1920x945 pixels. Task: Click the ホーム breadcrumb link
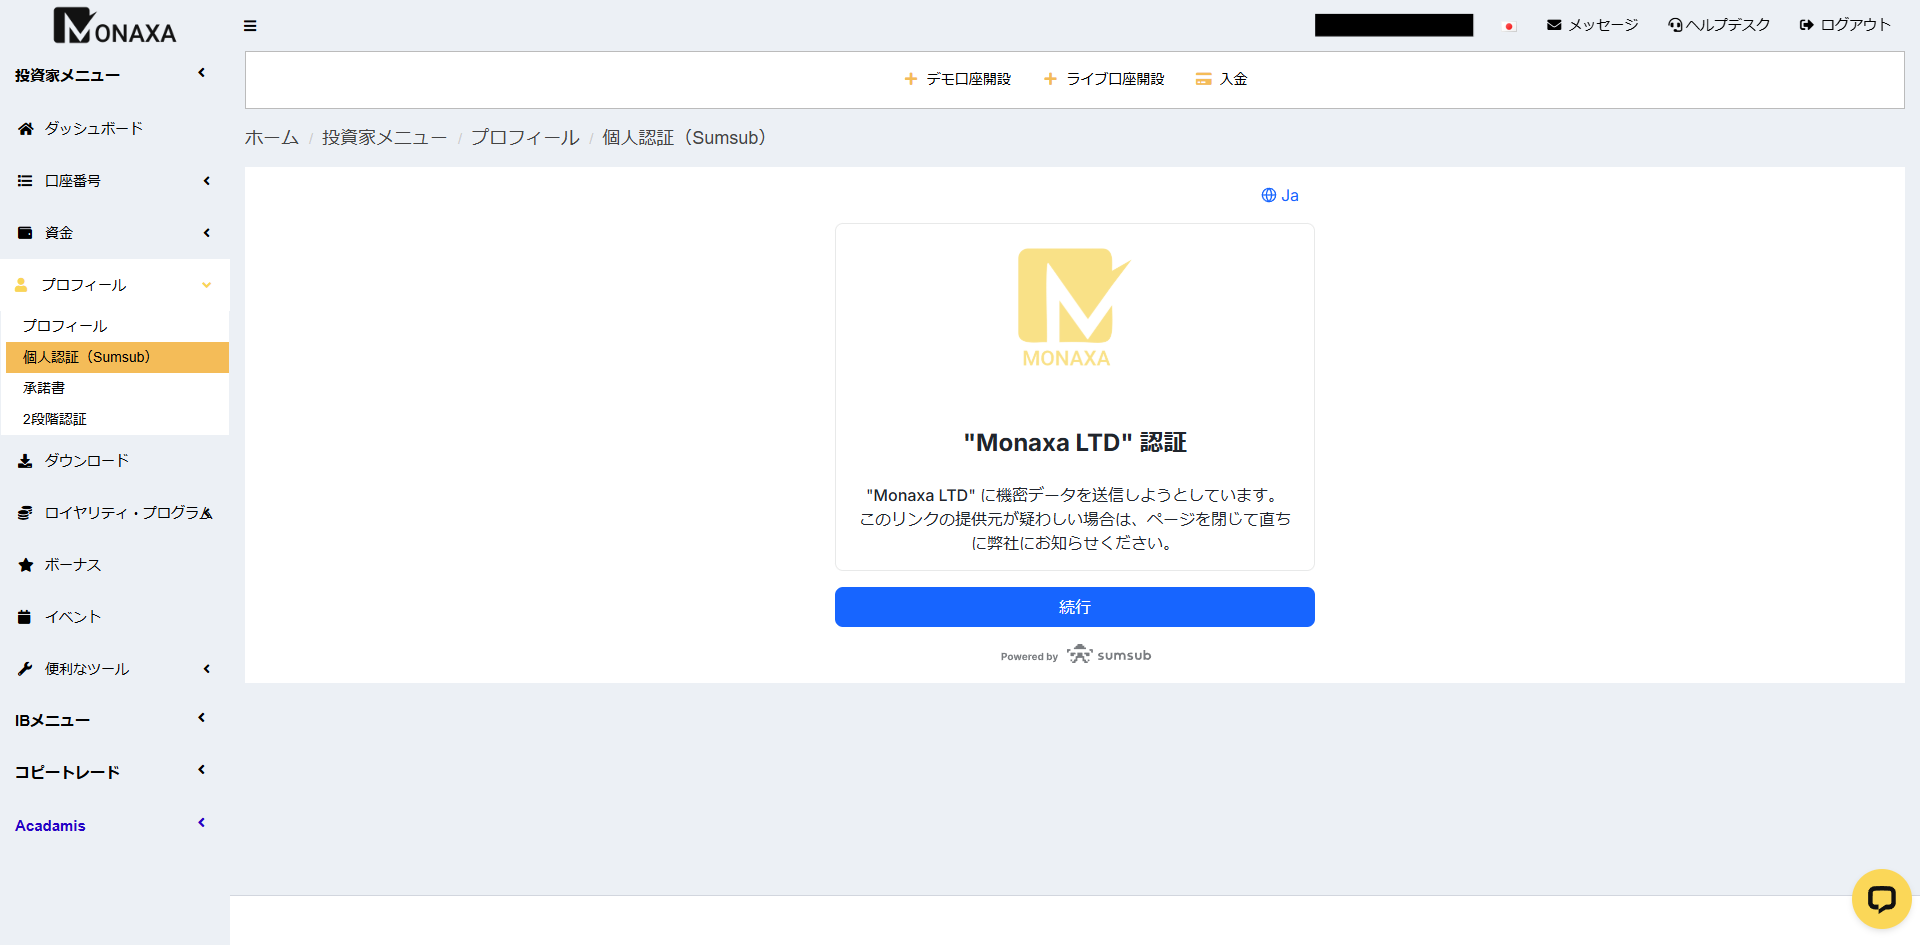272,138
